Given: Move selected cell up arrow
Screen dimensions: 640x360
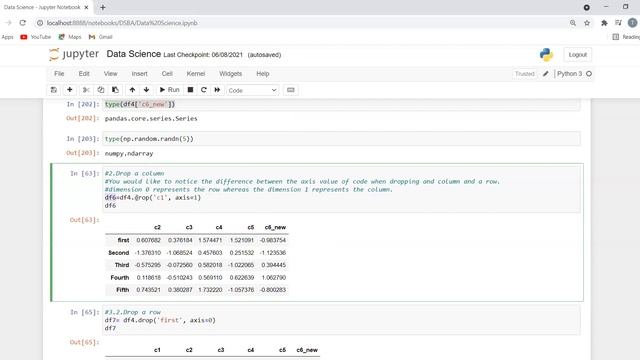Looking at the screenshot, I should 132,90.
